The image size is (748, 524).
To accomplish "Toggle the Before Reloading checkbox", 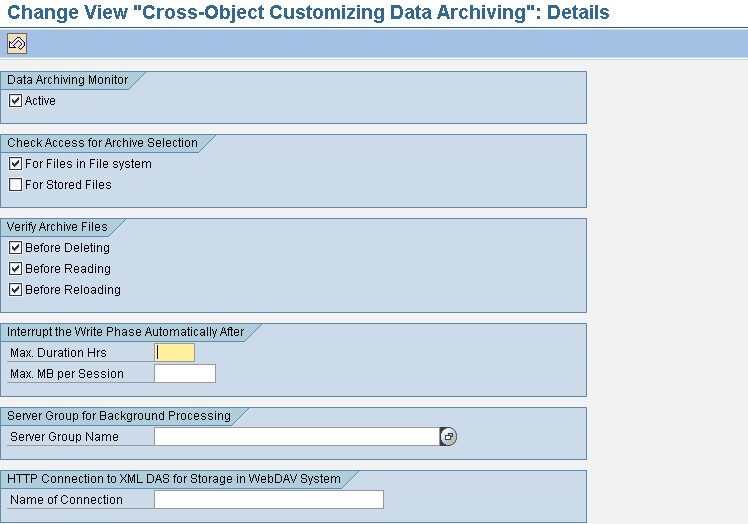I will point(15,290).
